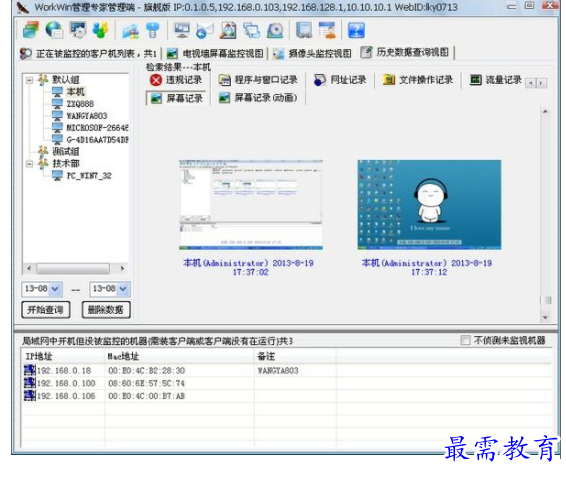566x480 pixels.
Task: Select 本机 in the client tree
Action: [75, 92]
